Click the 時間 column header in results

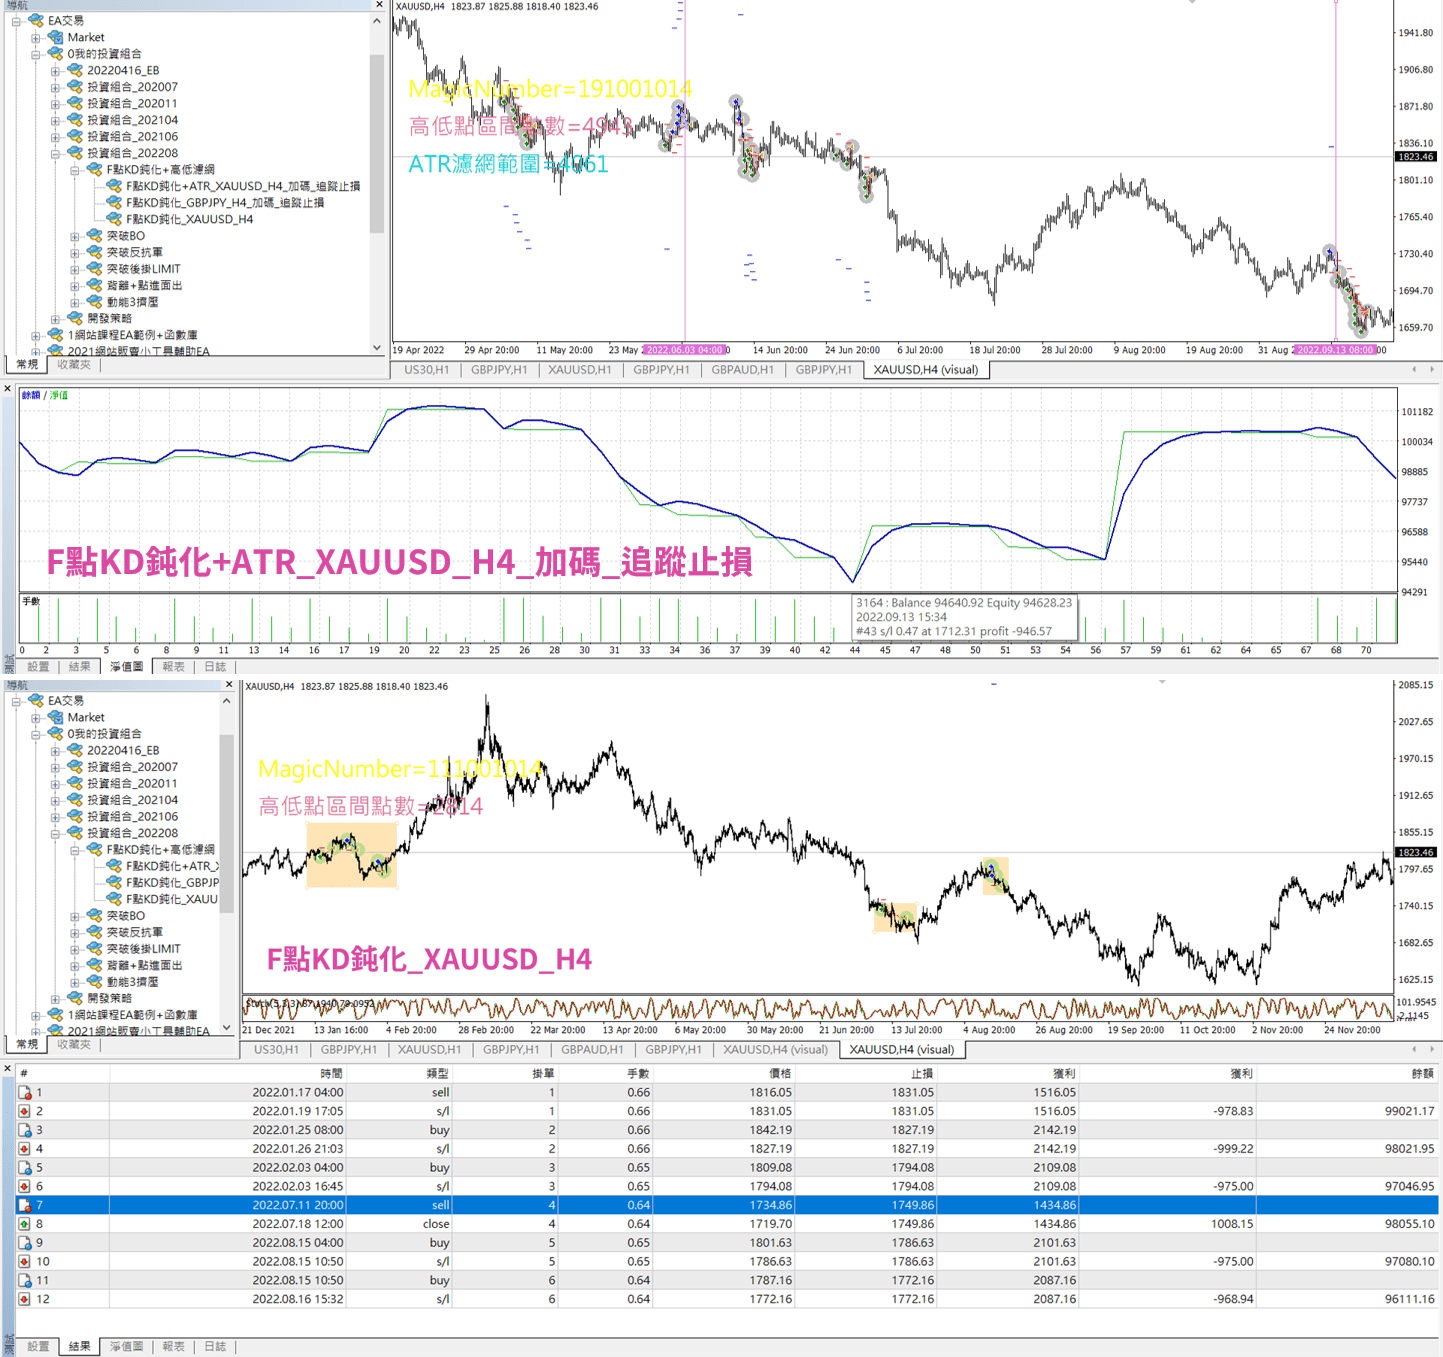tap(331, 1073)
